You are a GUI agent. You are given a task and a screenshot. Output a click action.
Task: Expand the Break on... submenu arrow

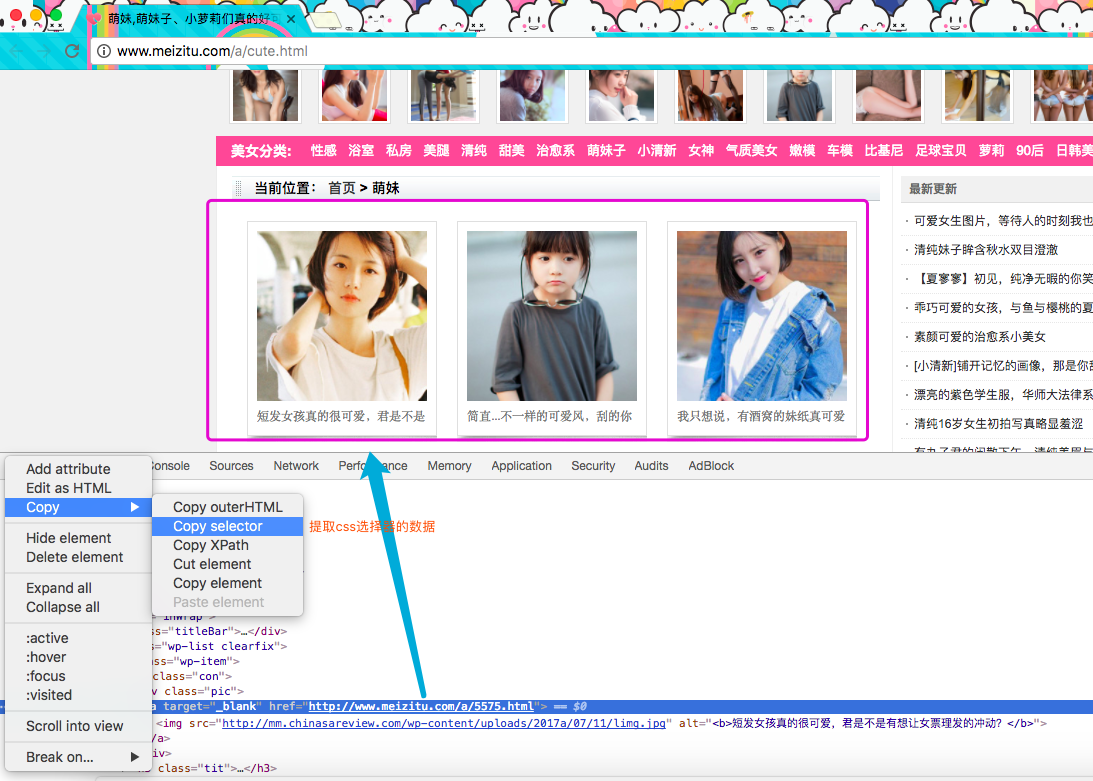pyautogui.click(x=135, y=757)
